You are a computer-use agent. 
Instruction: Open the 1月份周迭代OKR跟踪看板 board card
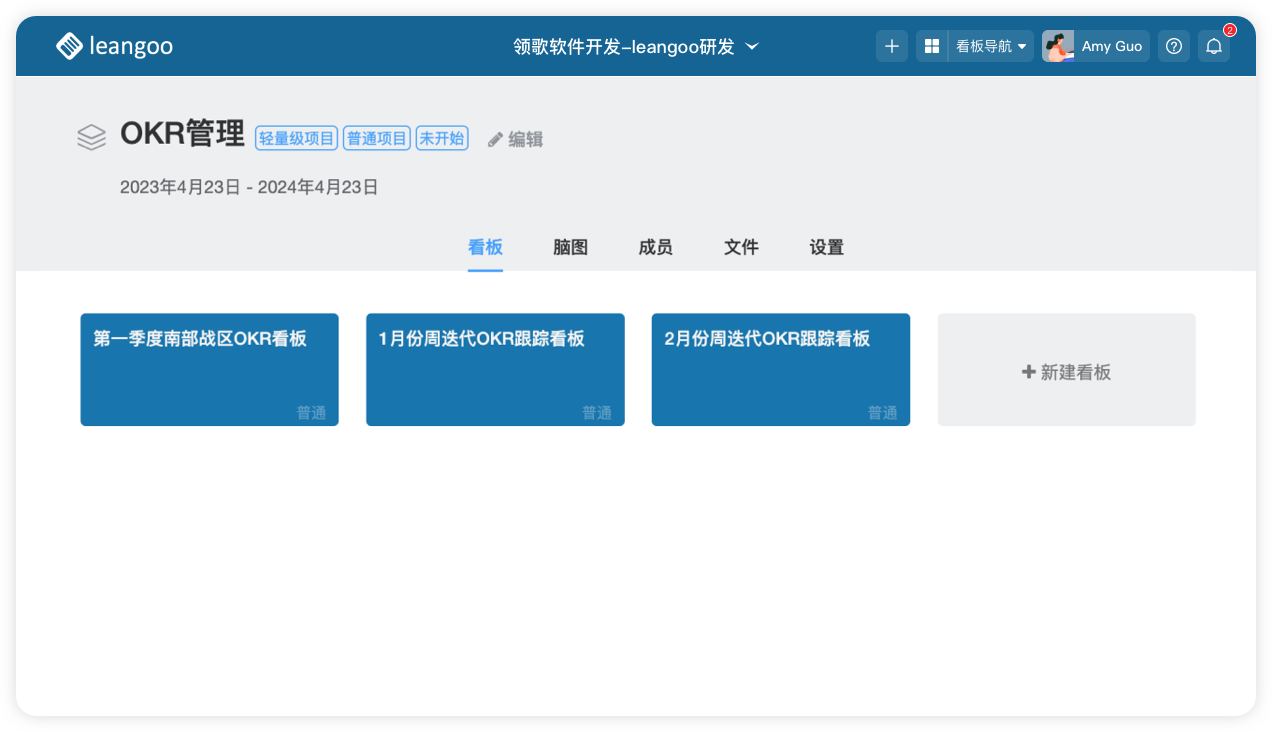(495, 370)
